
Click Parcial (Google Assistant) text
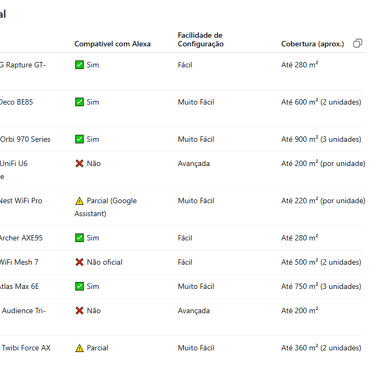pos(105,207)
